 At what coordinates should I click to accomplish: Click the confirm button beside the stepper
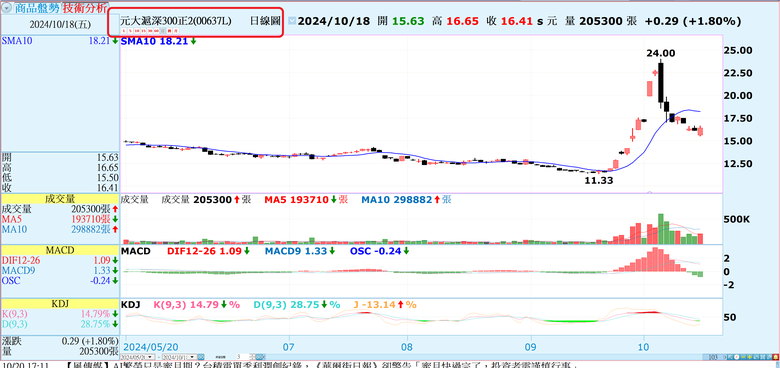[259, 357]
